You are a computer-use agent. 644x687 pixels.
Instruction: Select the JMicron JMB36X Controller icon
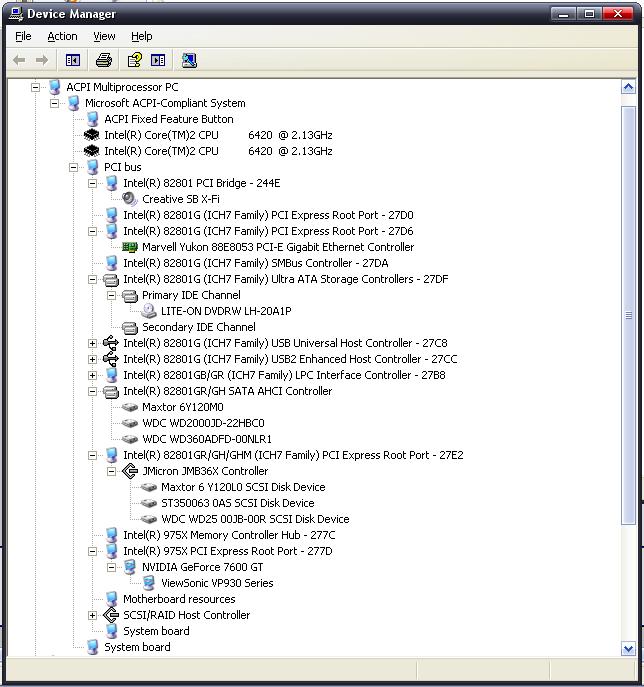[130, 471]
